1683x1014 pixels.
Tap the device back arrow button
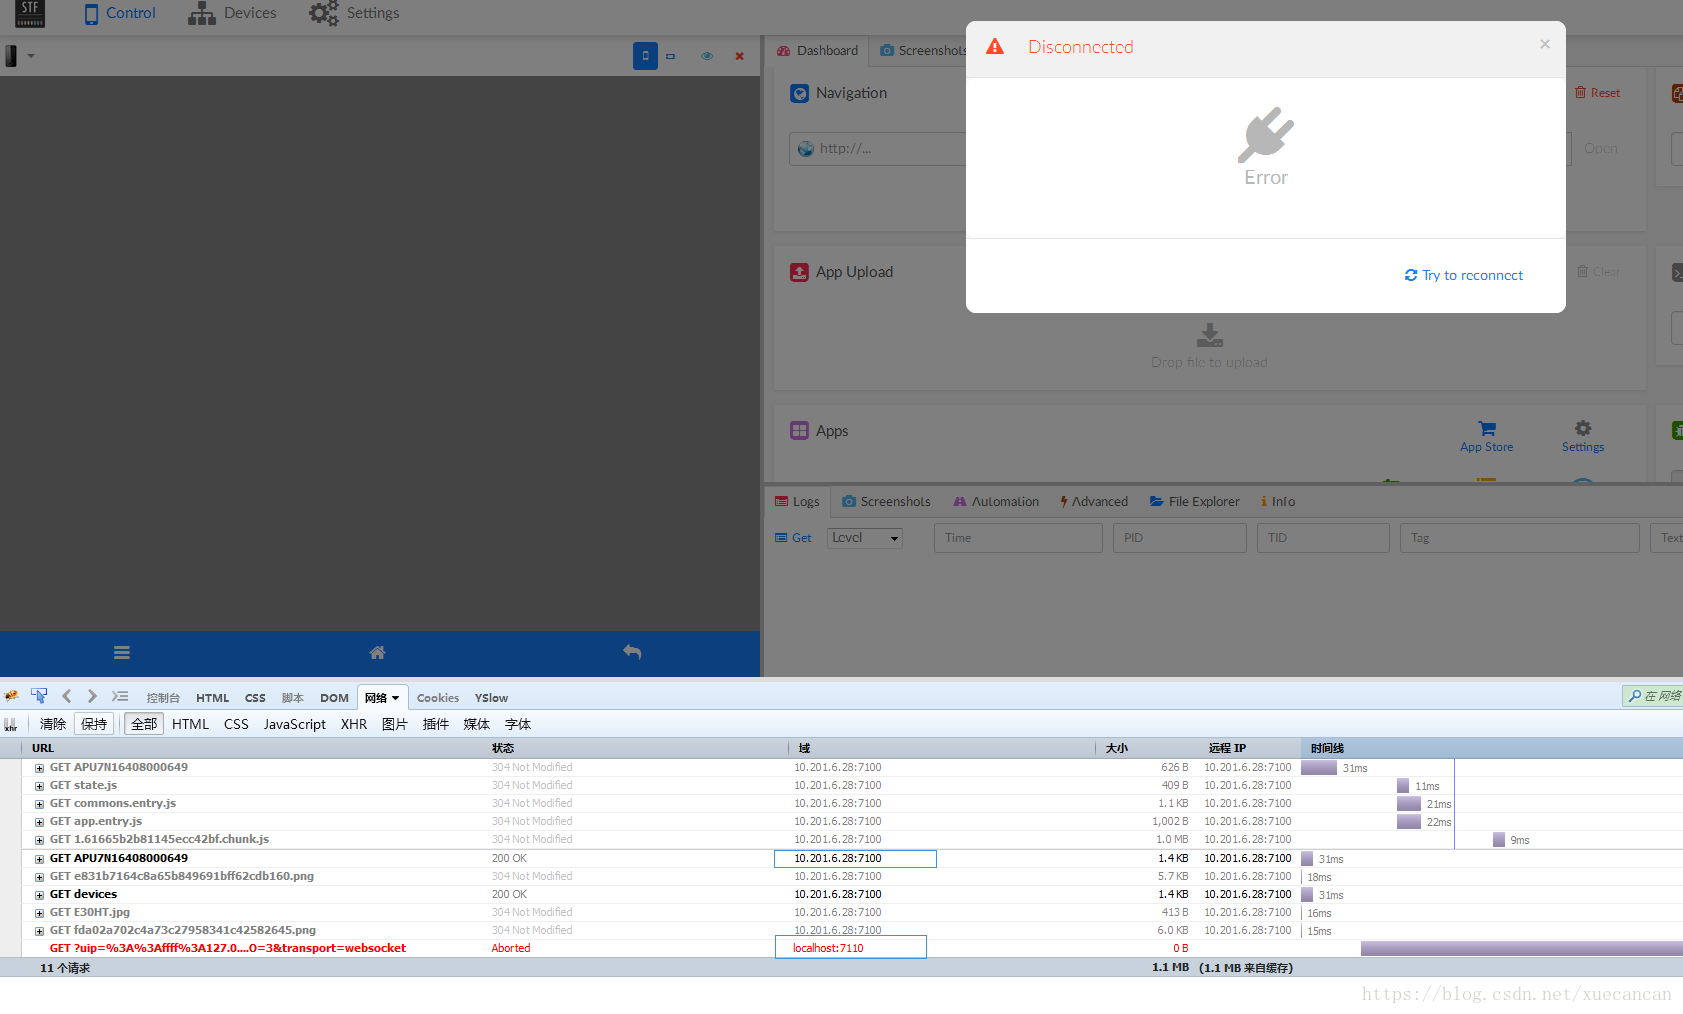pos(632,652)
